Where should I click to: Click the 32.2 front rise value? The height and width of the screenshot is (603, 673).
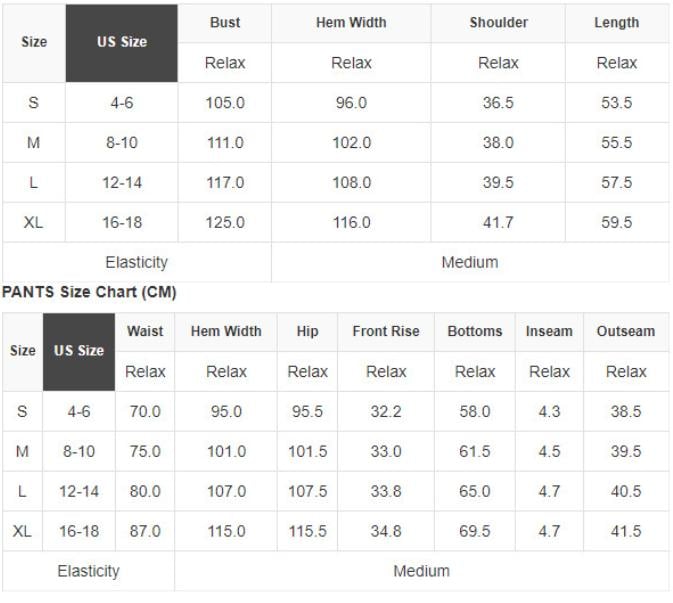point(386,411)
